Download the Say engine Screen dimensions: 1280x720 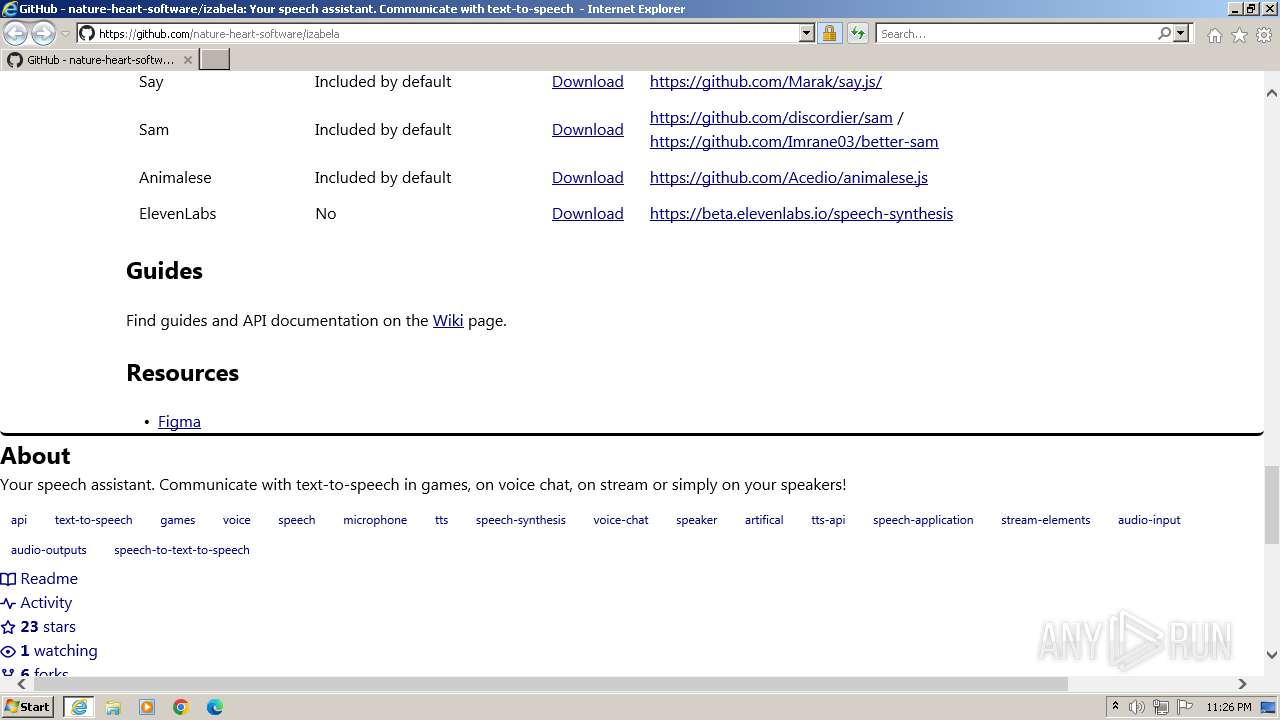tap(587, 82)
